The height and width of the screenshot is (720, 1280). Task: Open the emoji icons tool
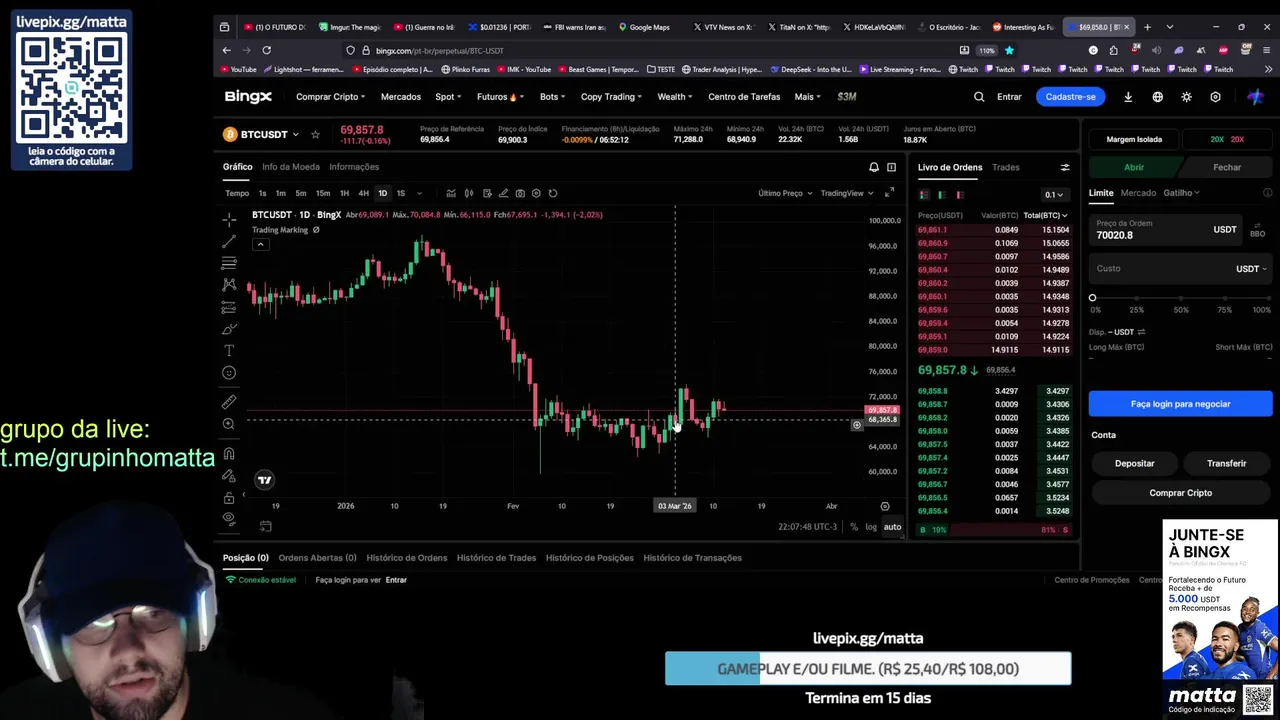[x=229, y=373]
